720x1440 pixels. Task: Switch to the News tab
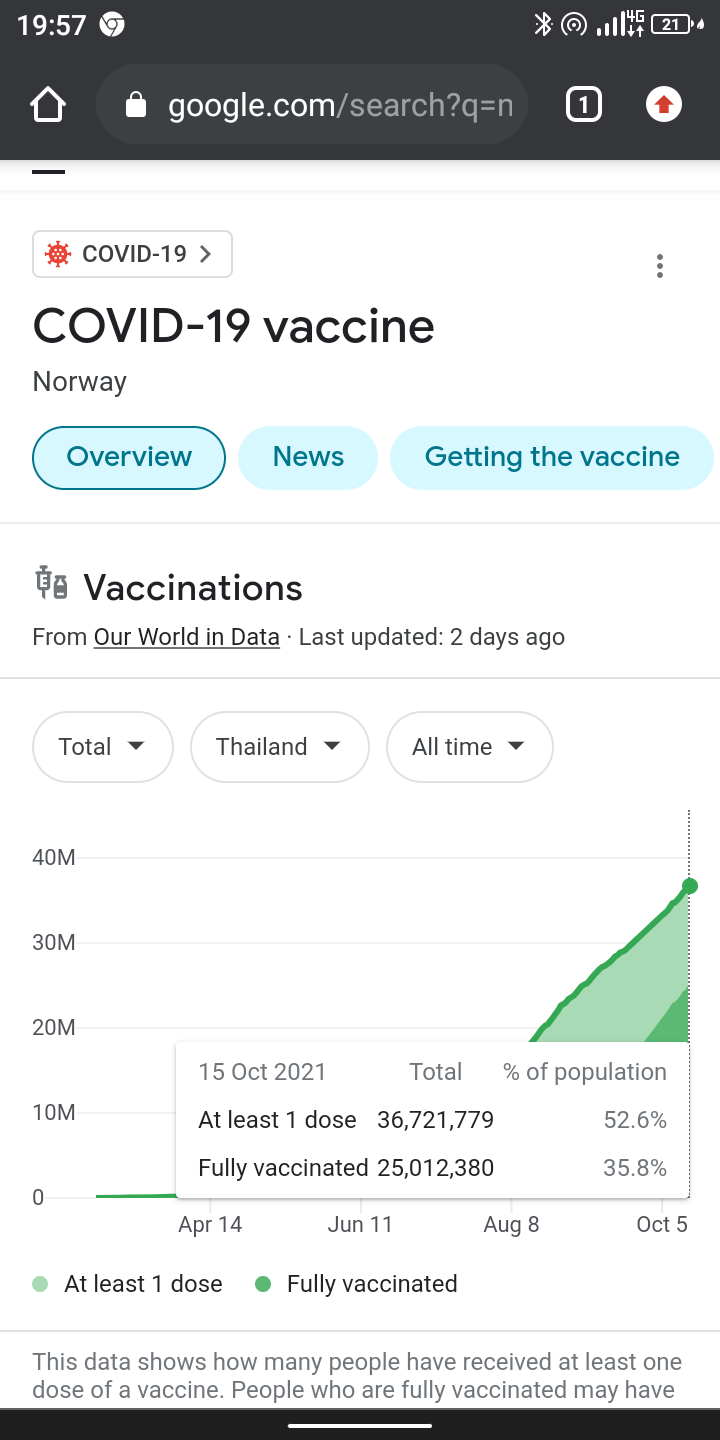click(308, 457)
